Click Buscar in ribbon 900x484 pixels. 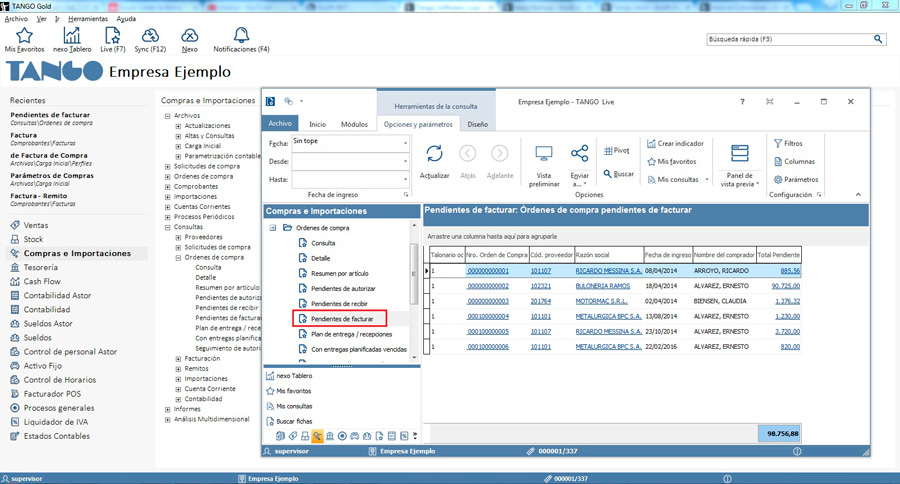619,174
